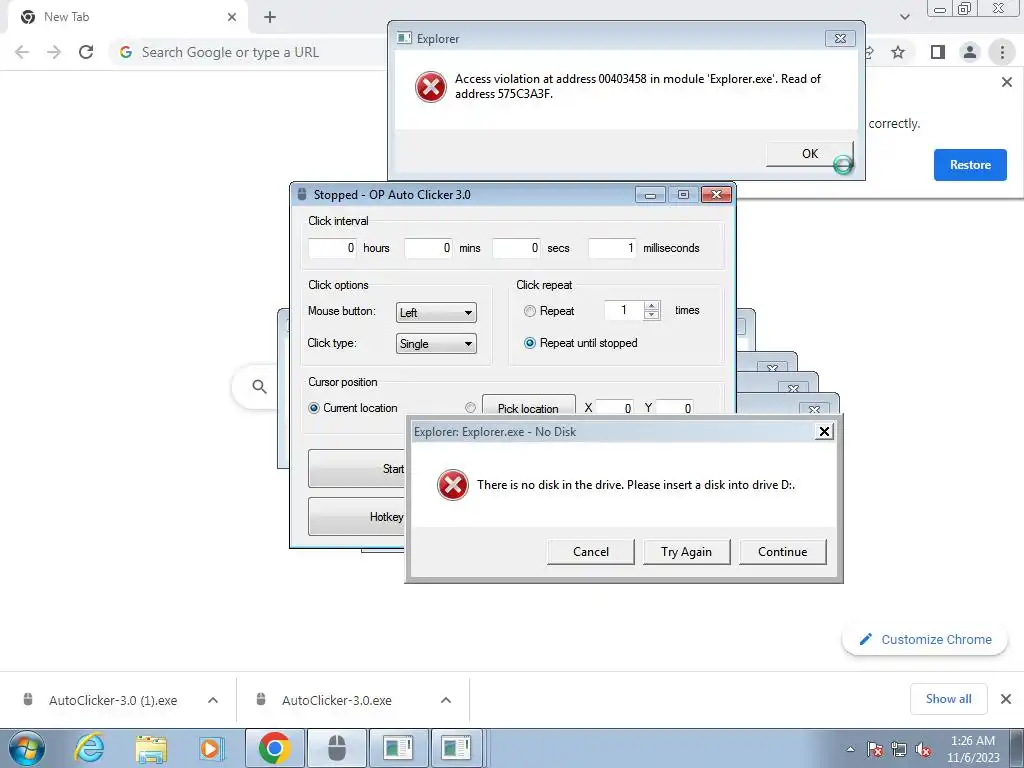
Task: Click the hours input field
Action: point(332,248)
